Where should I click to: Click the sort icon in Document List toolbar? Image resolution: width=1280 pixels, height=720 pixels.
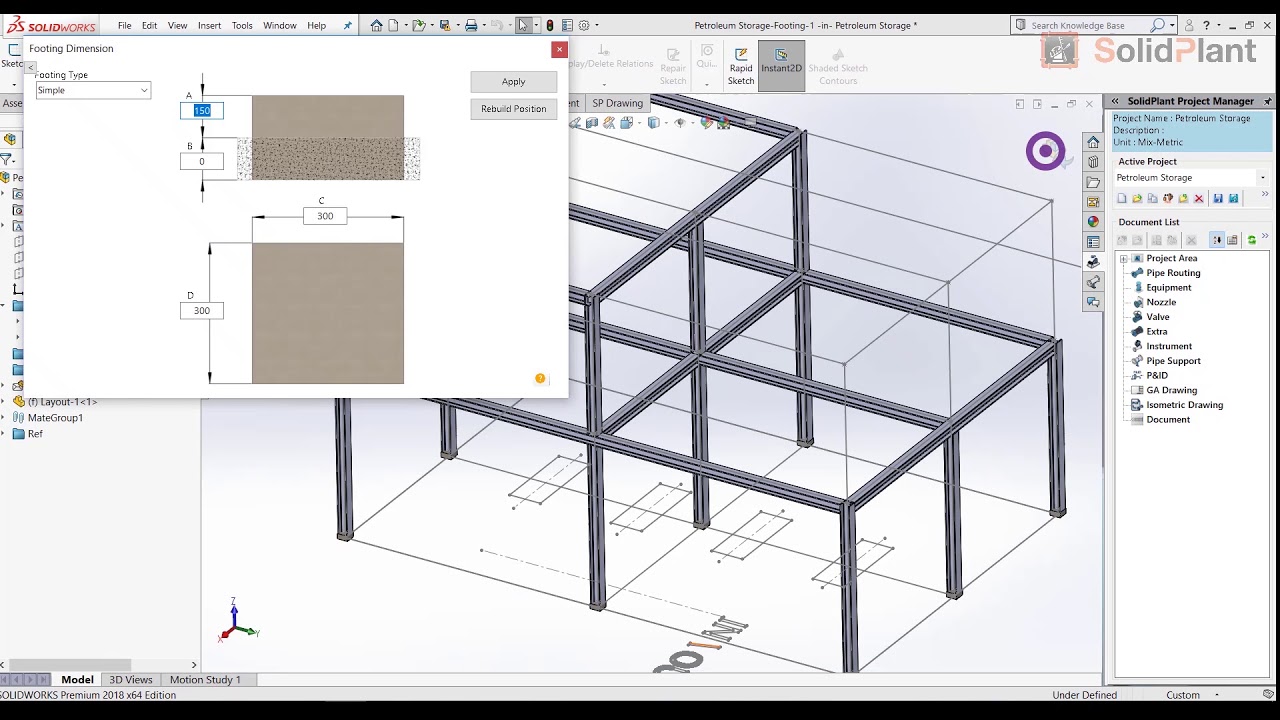(1217, 240)
